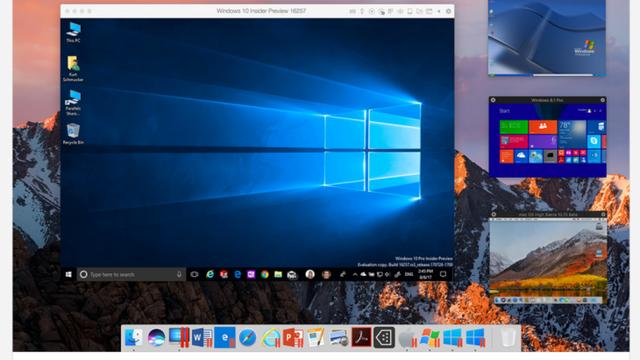Image resolution: width=640 pixels, height=360 pixels.
Task: Open the weather tile showing 78°
Action: [572, 134]
